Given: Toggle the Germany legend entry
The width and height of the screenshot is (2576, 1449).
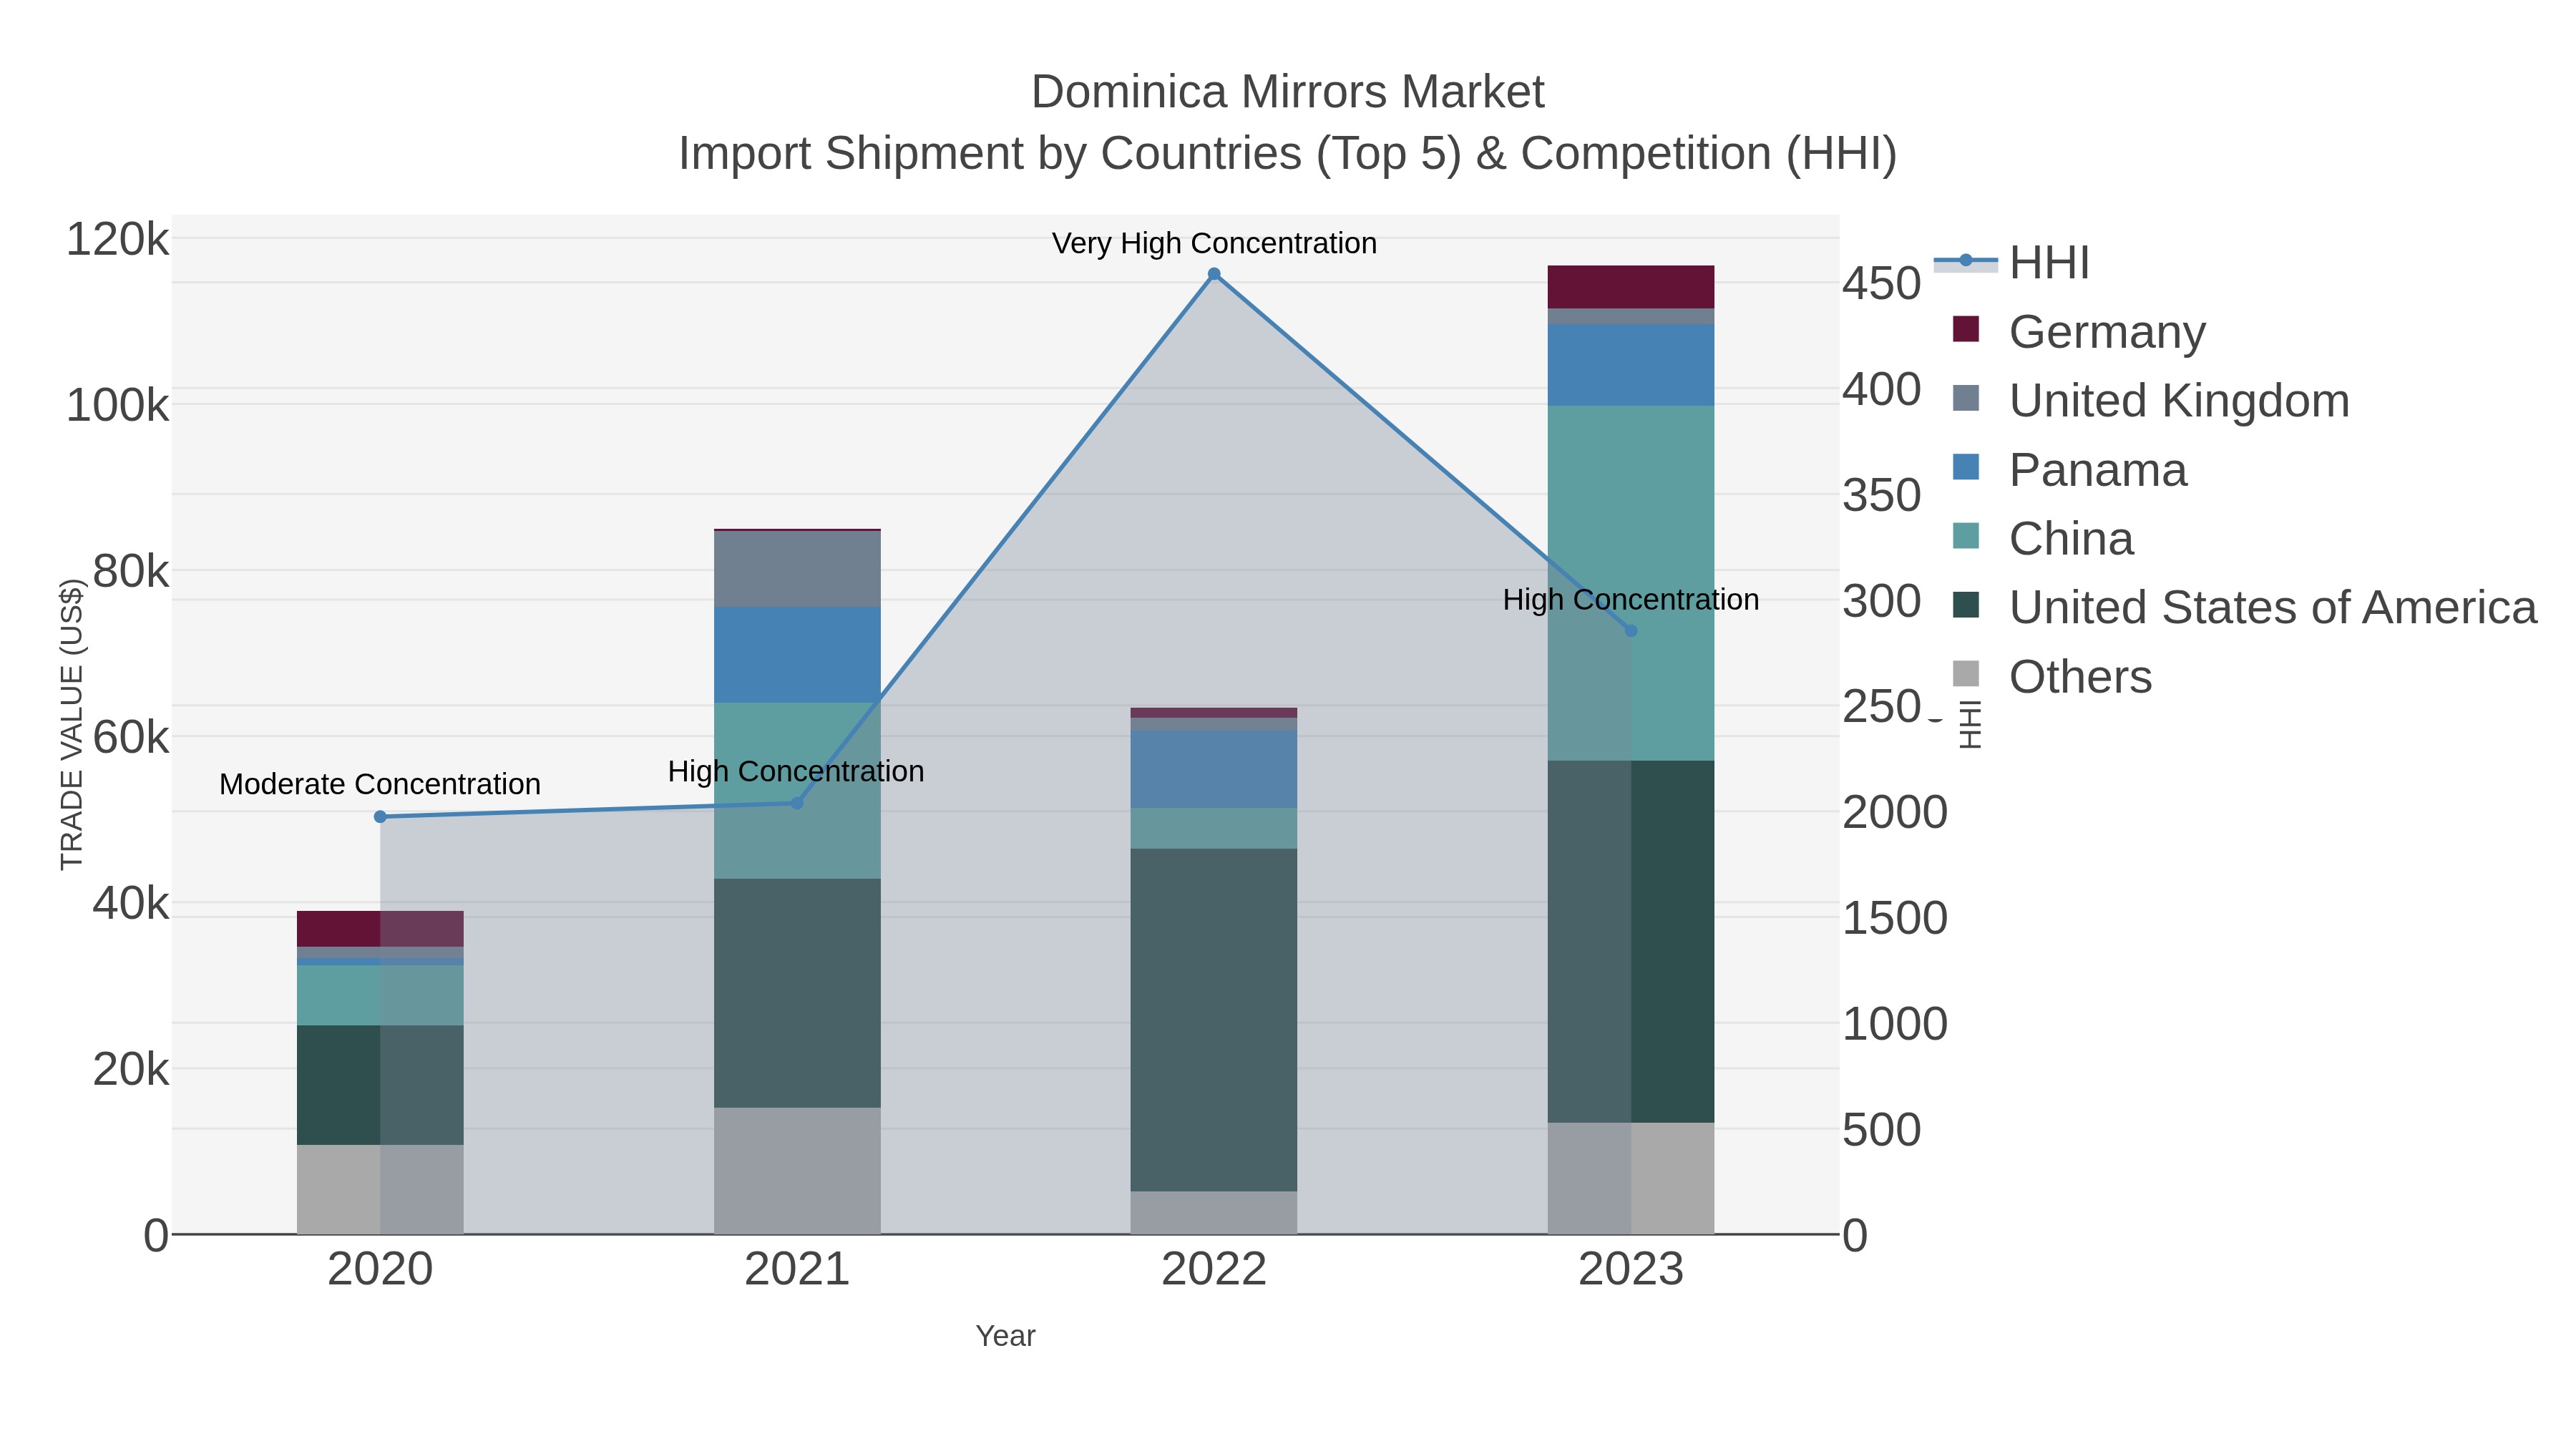Looking at the screenshot, I should tap(2079, 331).
